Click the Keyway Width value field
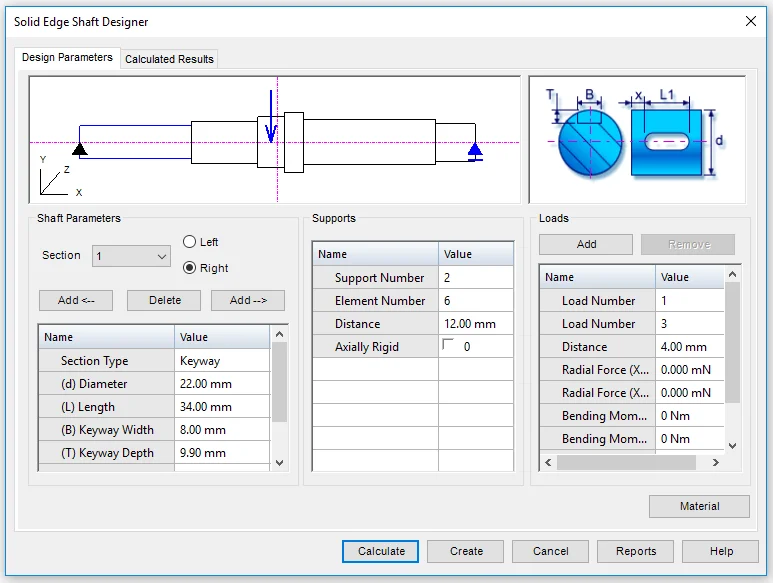Viewport: 773px width, 583px height. pos(222,430)
